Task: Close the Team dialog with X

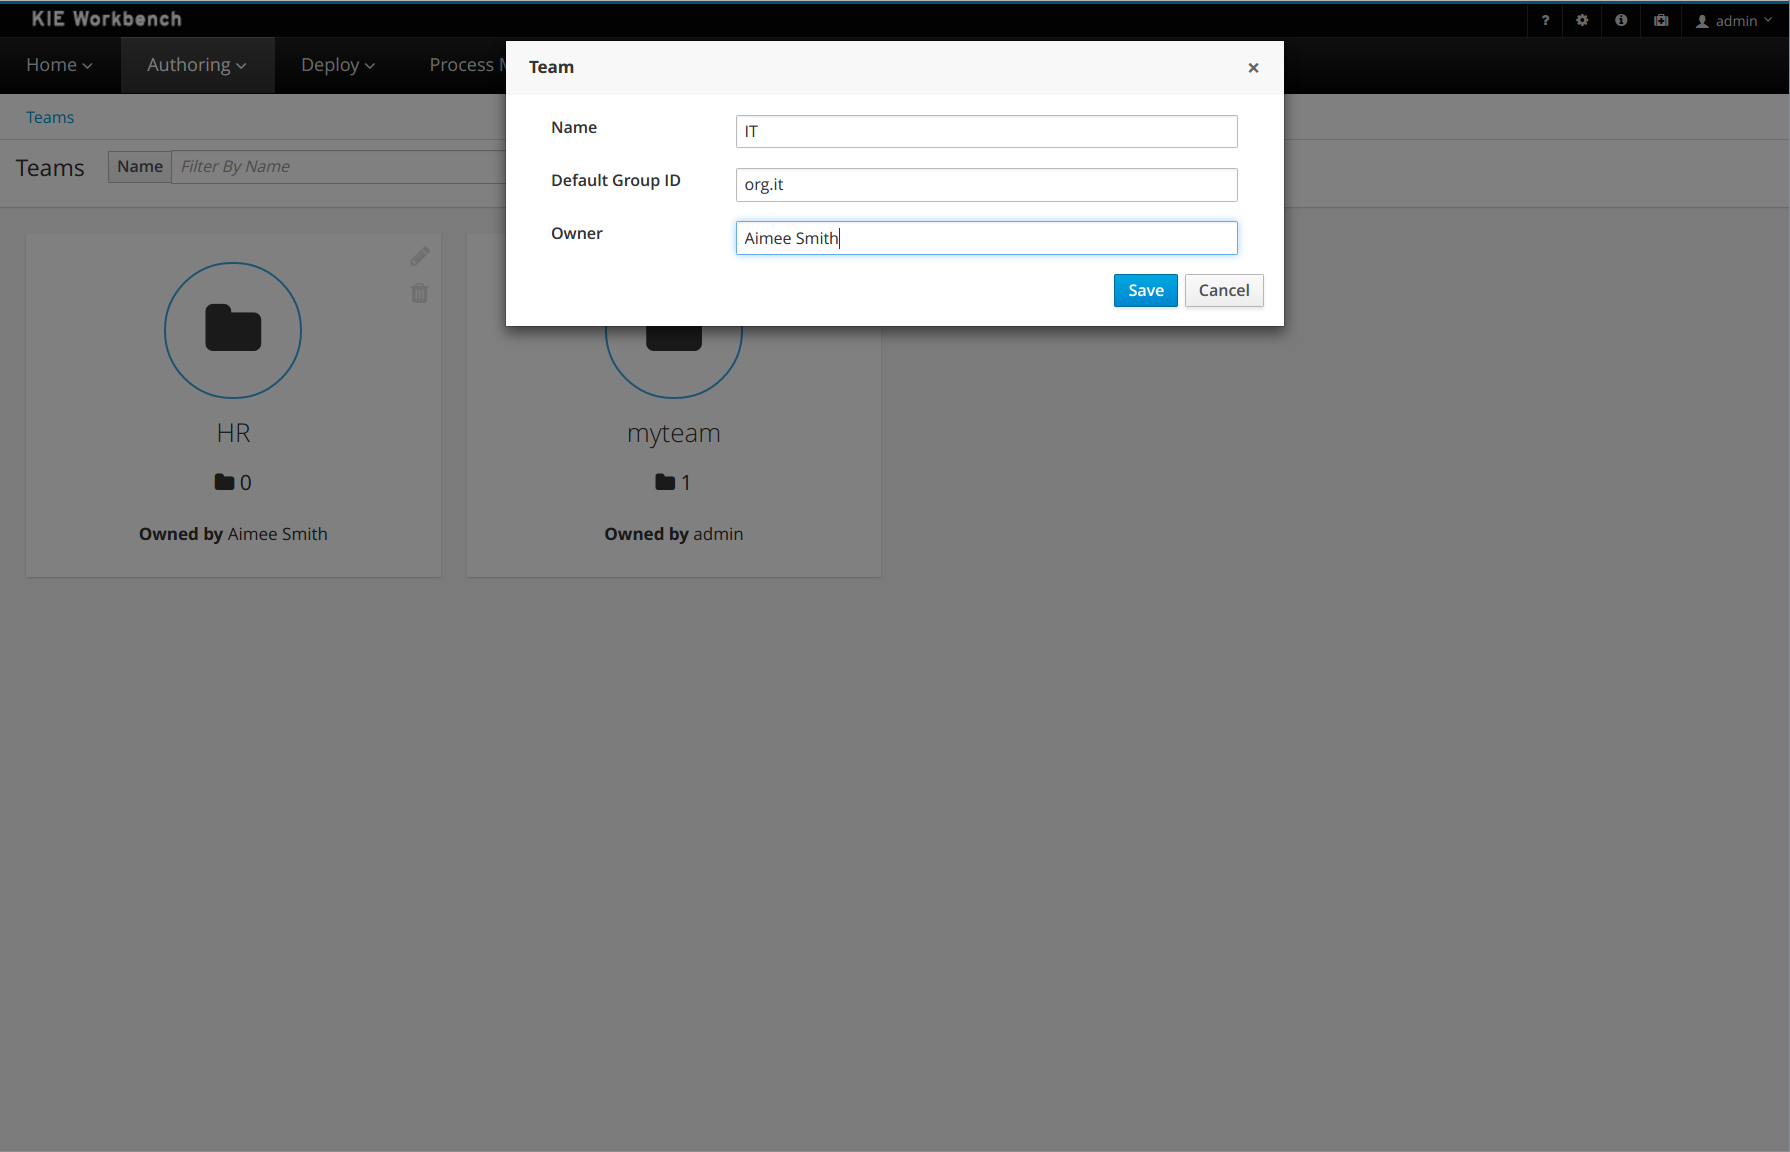Action: (x=1253, y=68)
